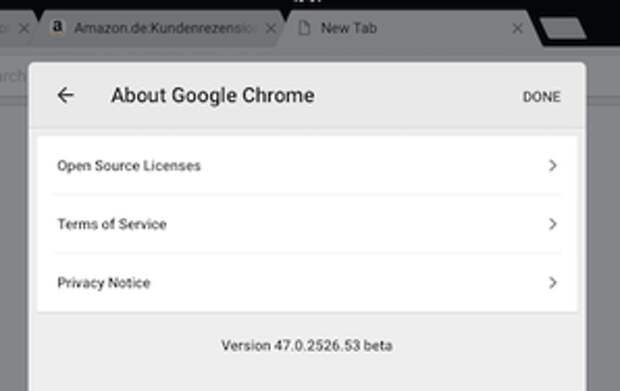Close the Amazon.de tab

(x=271, y=28)
